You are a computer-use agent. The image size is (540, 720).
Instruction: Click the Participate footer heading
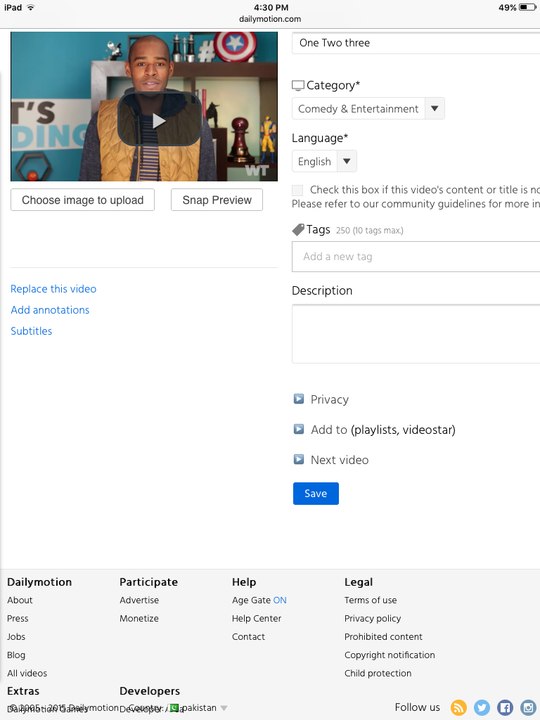point(148,582)
